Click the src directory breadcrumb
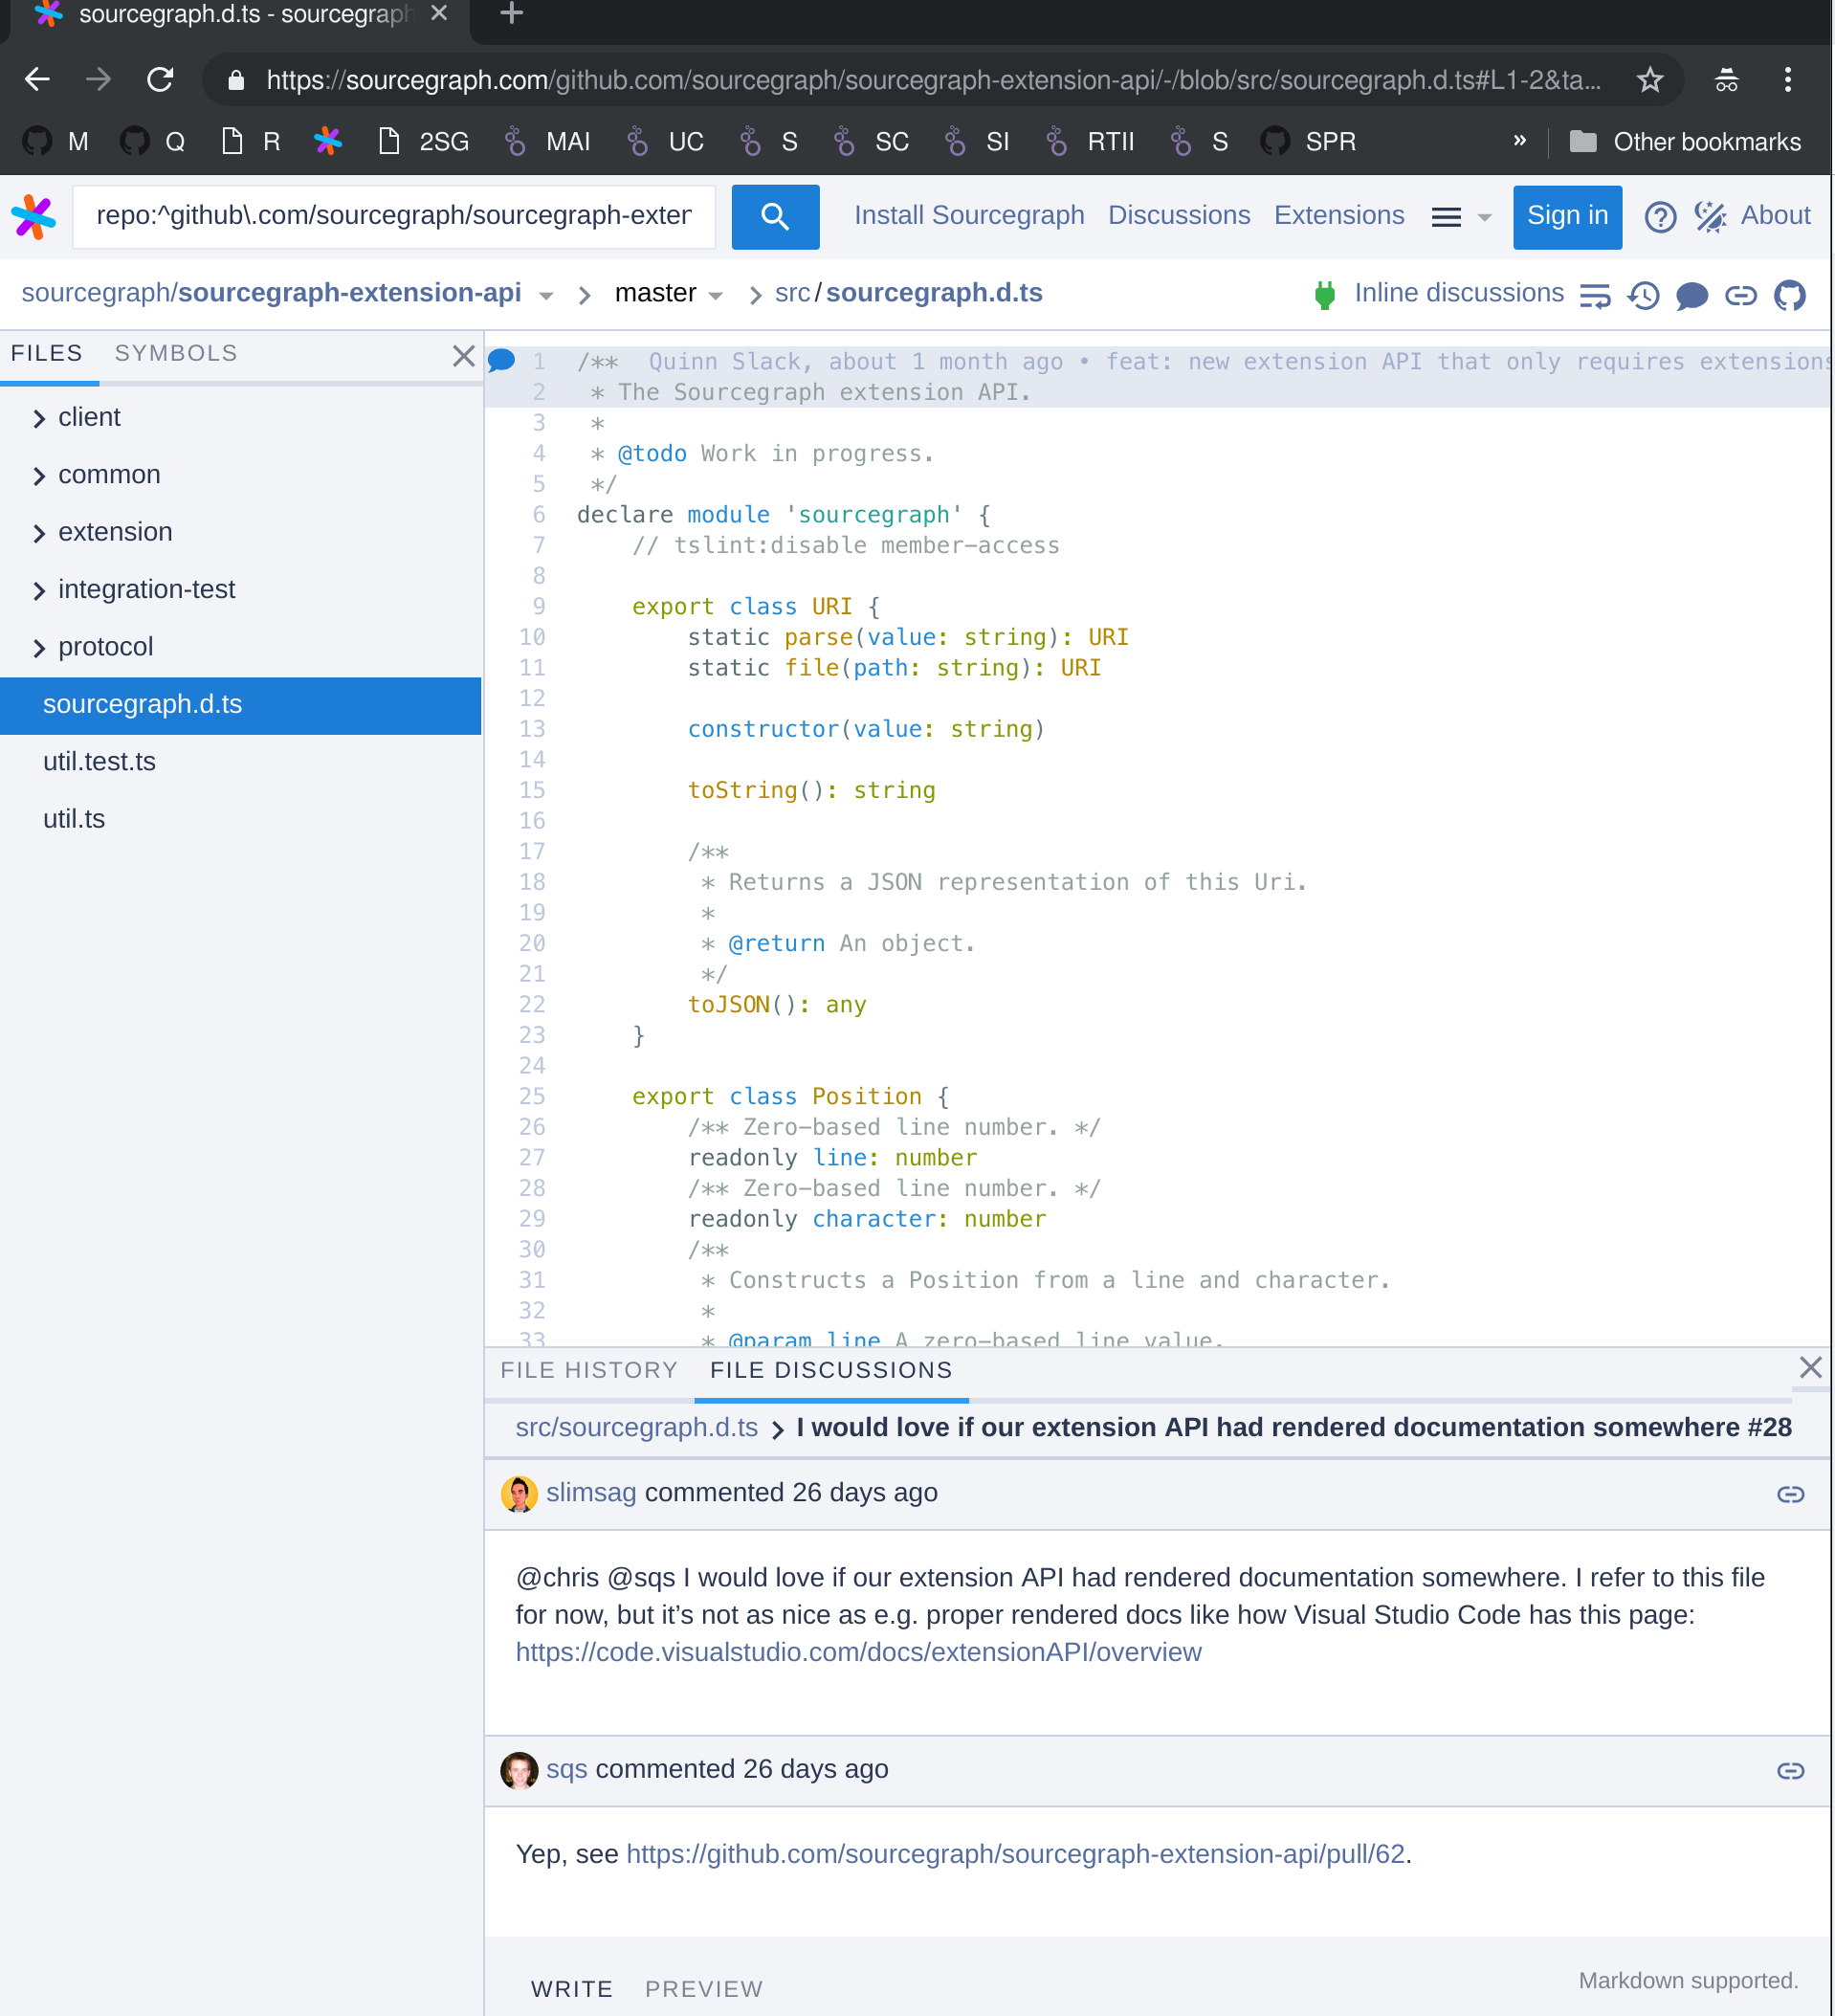The height and width of the screenshot is (2016, 1835). tap(792, 293)
